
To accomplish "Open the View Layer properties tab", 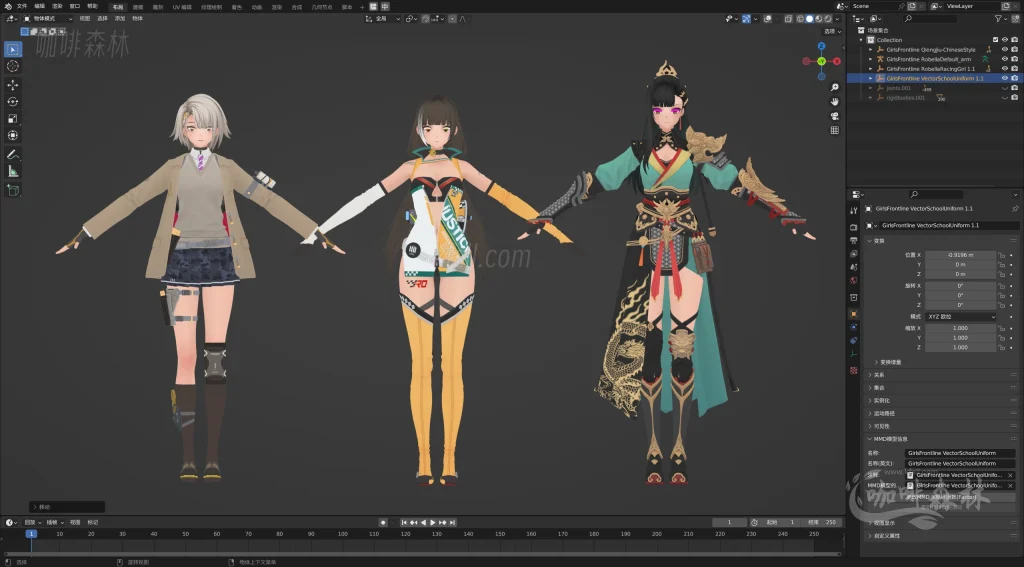I will (x=854, y=253).
